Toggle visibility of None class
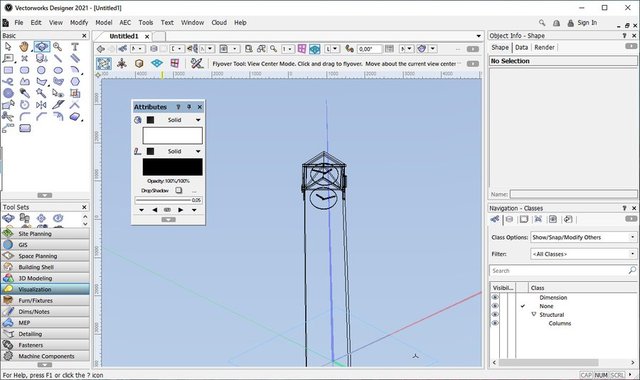Viewport: 640px width, 380px height. pyautogui.click(x=495, y=306)
